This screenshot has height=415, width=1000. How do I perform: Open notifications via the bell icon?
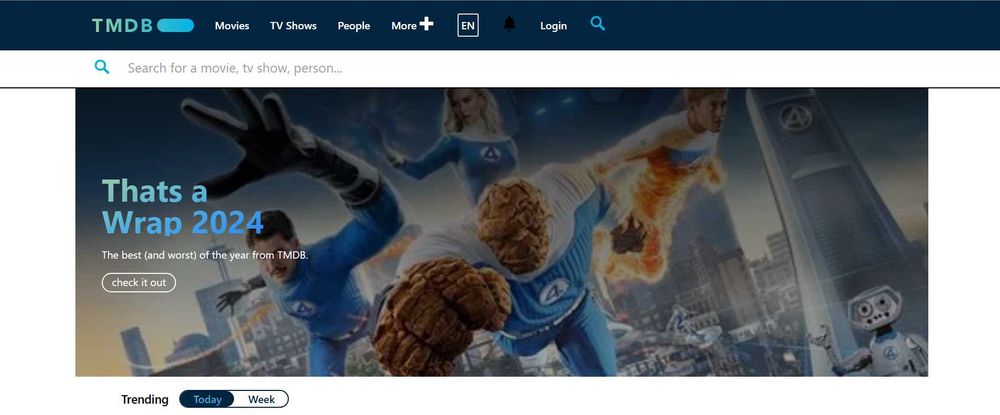point(509,24)
